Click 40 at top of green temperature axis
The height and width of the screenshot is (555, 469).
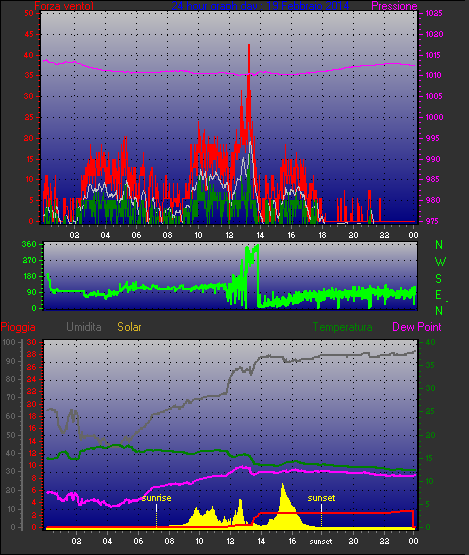pyautogui.click(x=430, y=342)
